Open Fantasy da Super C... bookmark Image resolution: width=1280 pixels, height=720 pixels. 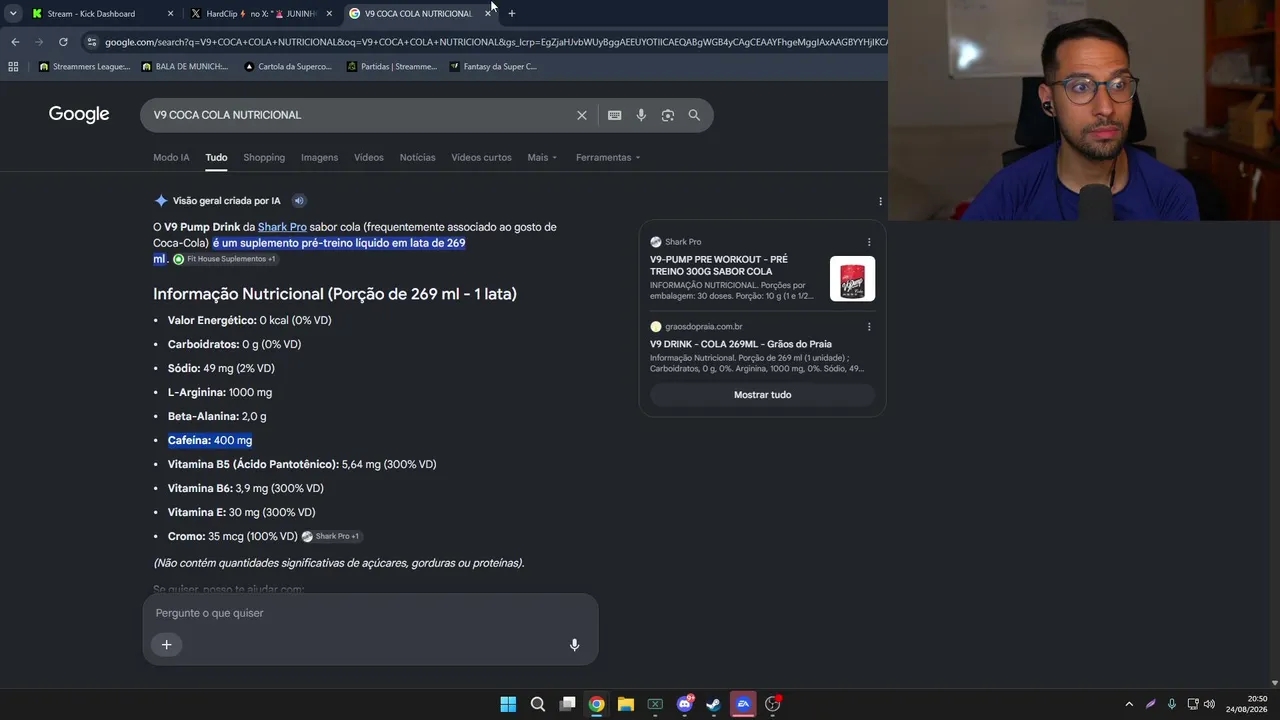(x=494, y=67)
